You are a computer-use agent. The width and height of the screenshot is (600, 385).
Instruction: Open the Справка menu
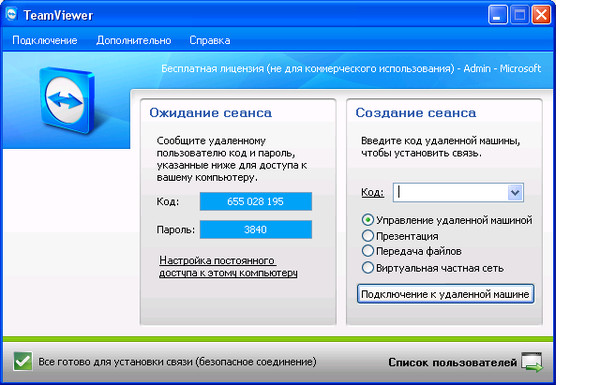(x=210, y=40)
